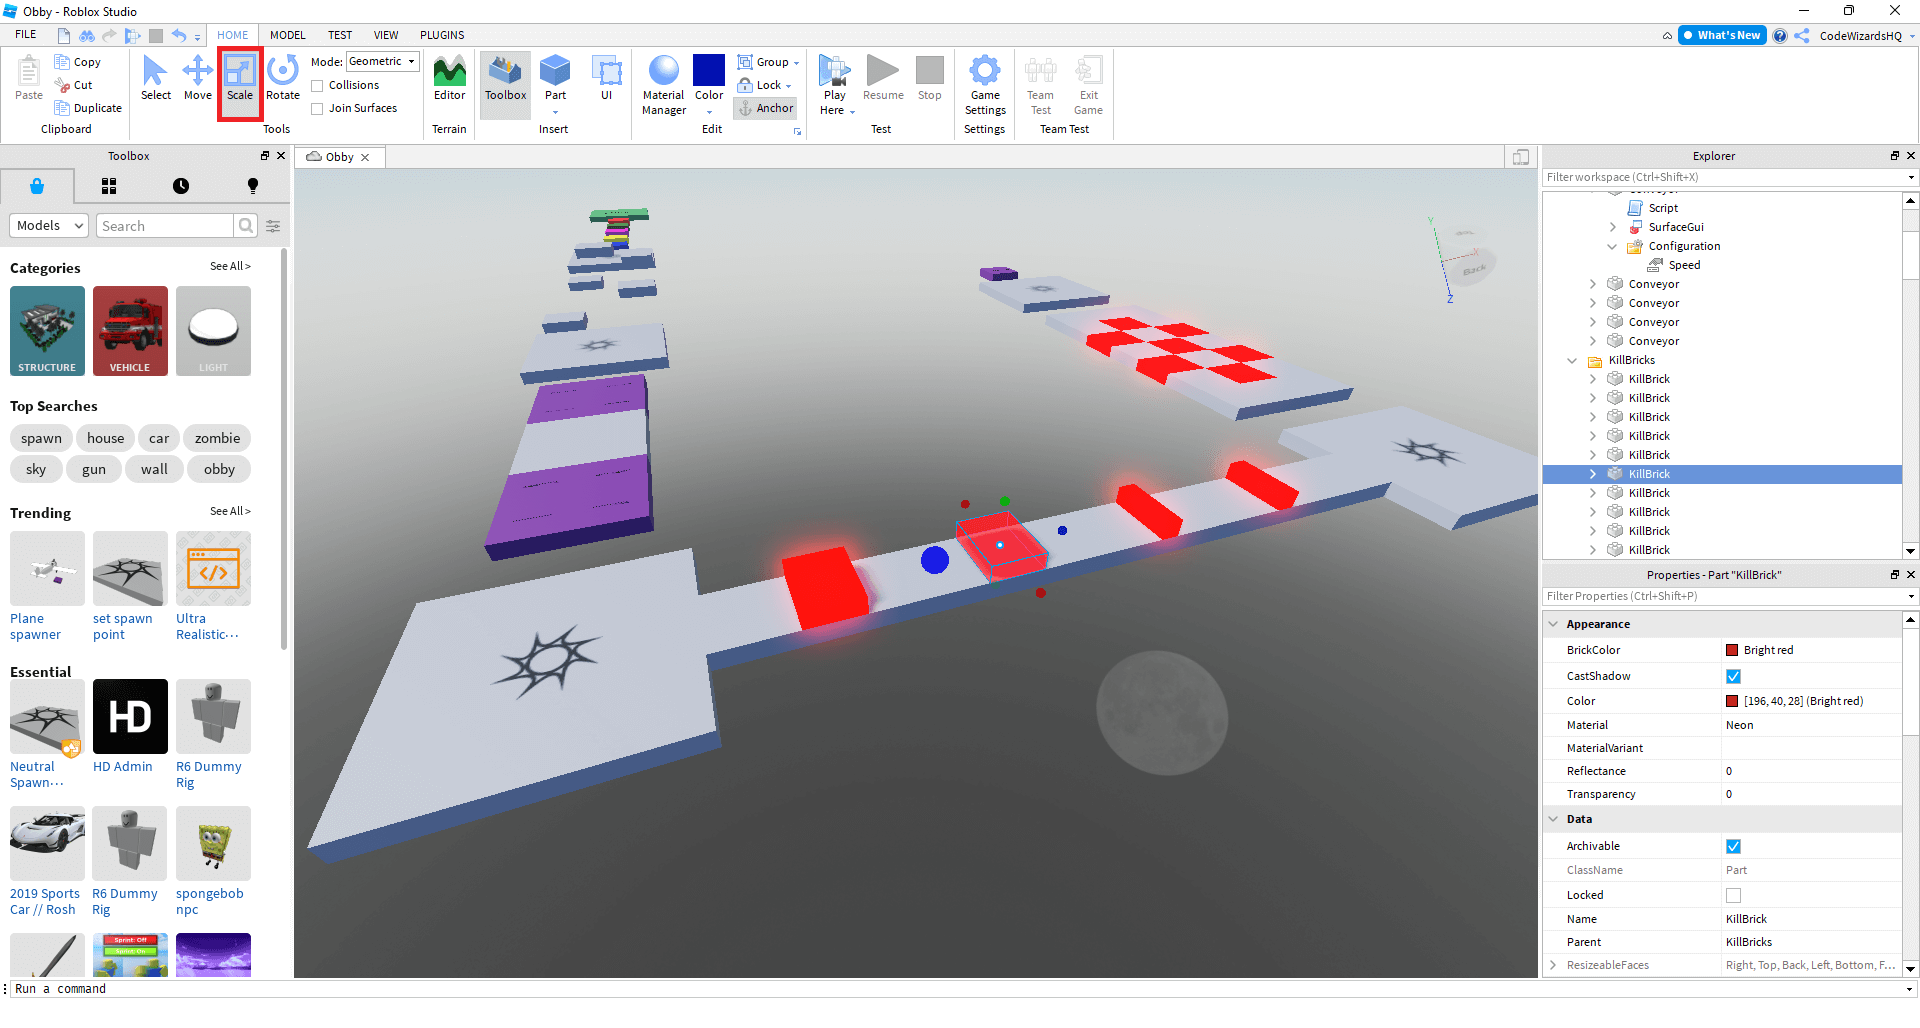Select the Move tool
Viewport: 1920px width, 1028px height.
tap(197, 80)
